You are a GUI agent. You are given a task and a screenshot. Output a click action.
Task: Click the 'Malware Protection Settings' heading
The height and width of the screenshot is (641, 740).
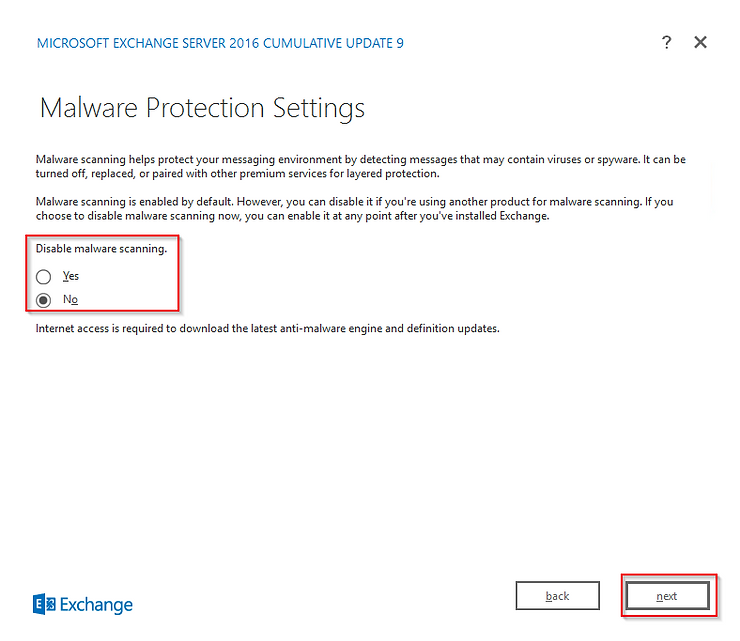coord(202,108)
